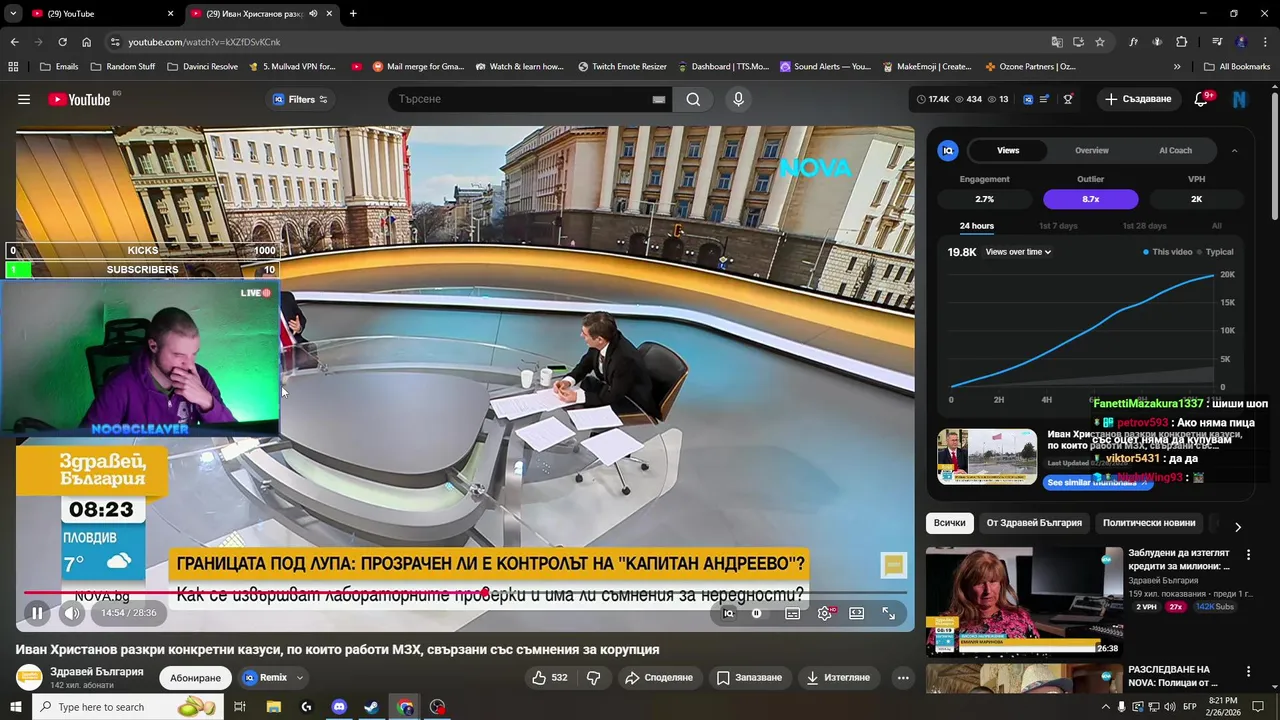Go back in browser history
Image resolution: width=1280 pixels, height=720 pixels.
14,42
